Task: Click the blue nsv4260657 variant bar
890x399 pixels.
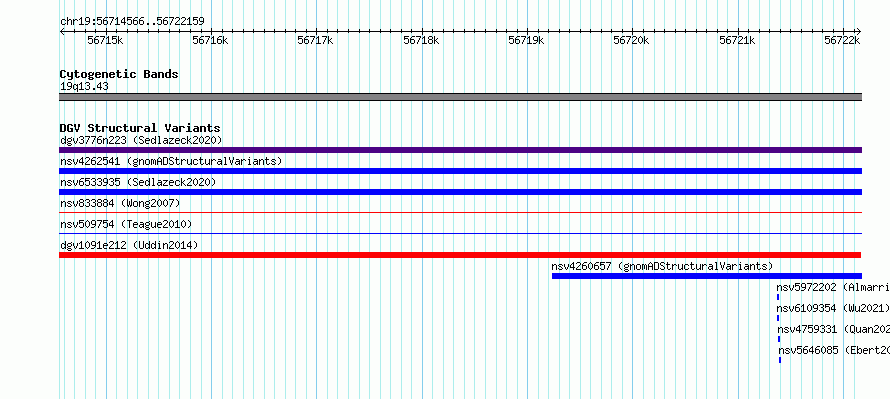Action: [x=707, y=276]
